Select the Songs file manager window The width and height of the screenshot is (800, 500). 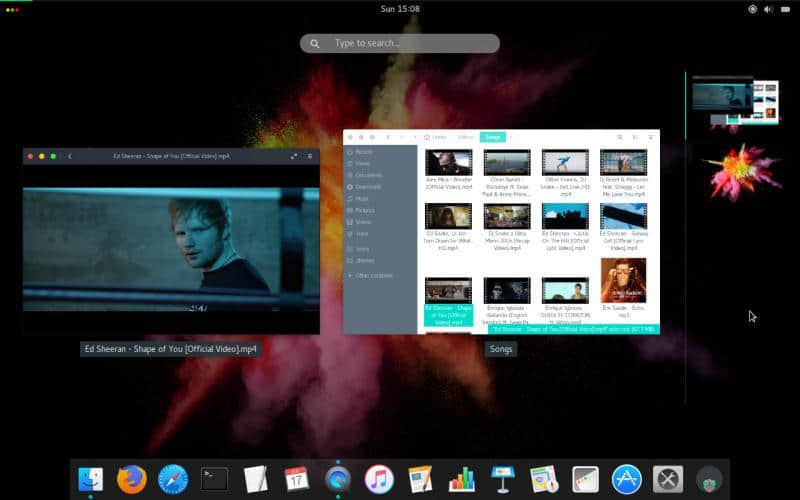501,232
